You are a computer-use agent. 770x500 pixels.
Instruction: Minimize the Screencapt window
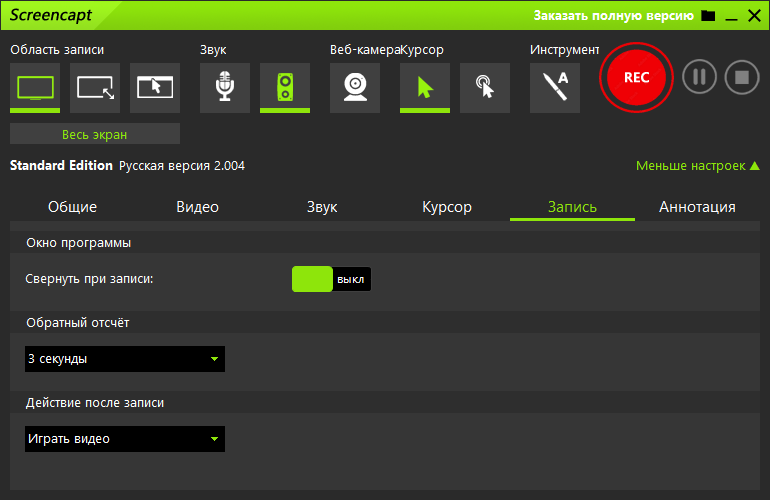732,16
